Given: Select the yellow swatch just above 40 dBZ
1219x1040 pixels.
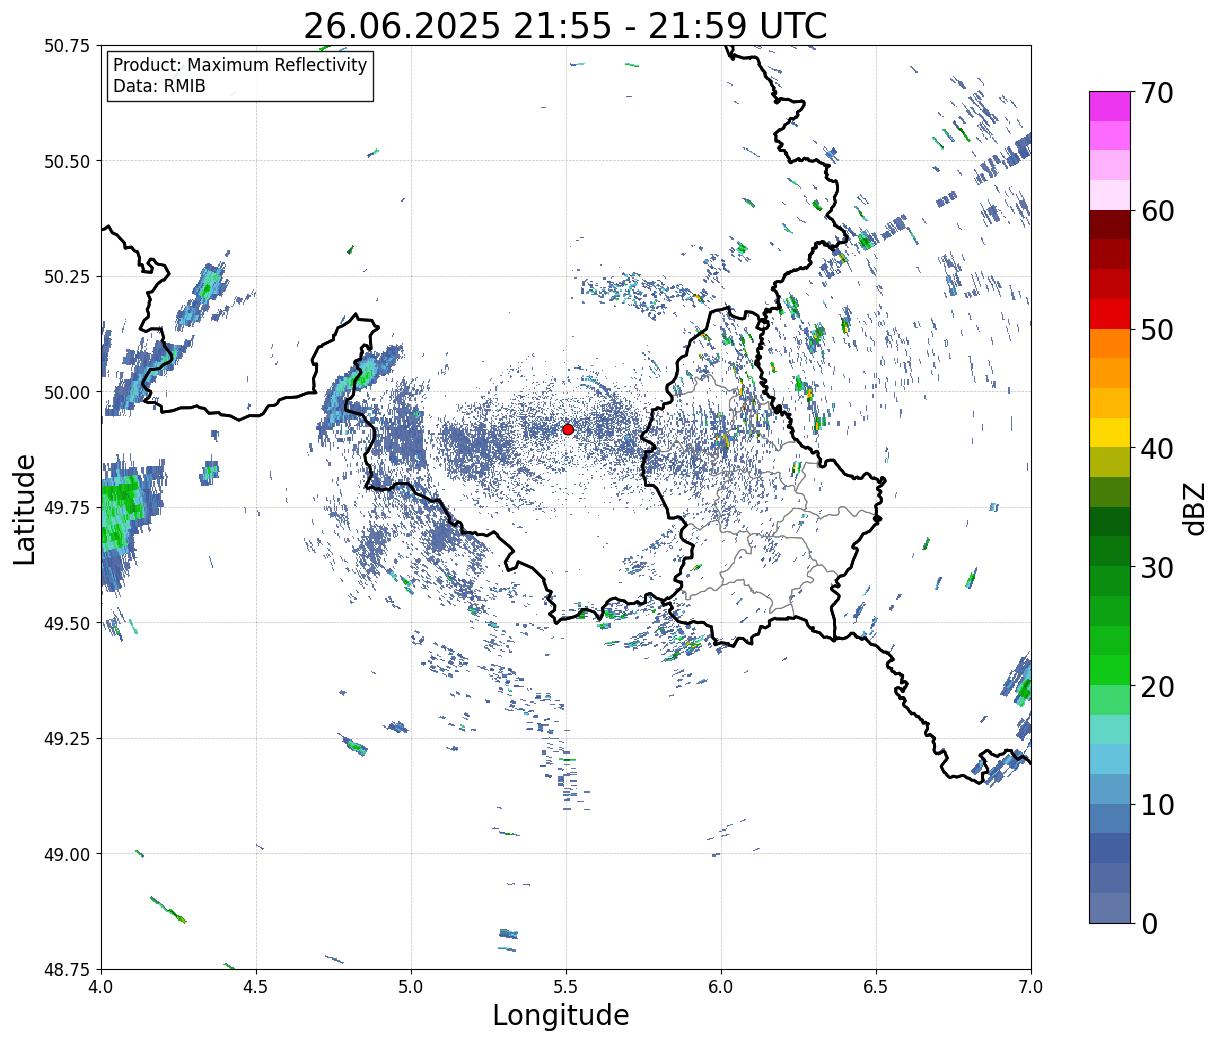Looking at the screenshot, I should (x=1110, y=432).
